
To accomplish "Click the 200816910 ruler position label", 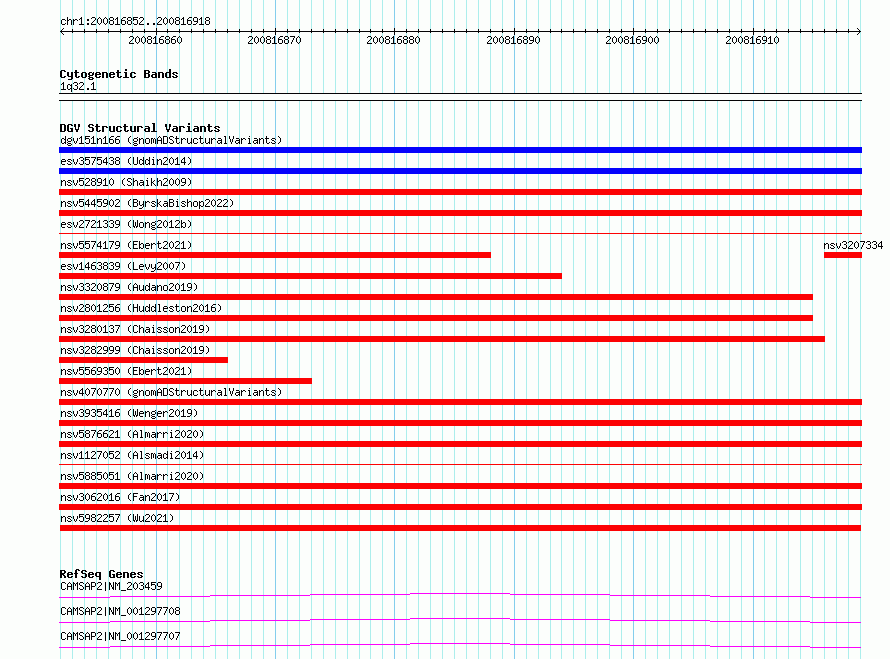I will pos(752,40).
